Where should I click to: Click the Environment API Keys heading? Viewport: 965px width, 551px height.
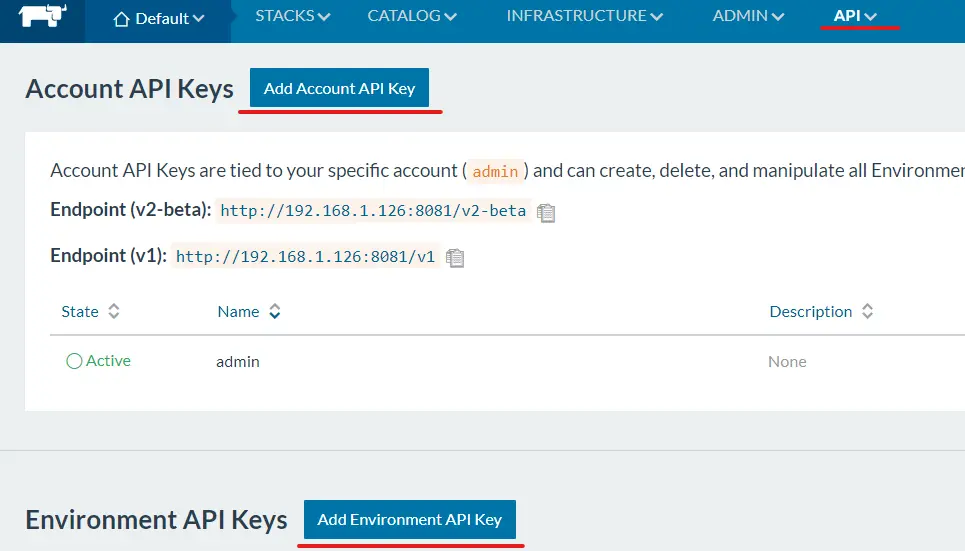tap(156, 520)
